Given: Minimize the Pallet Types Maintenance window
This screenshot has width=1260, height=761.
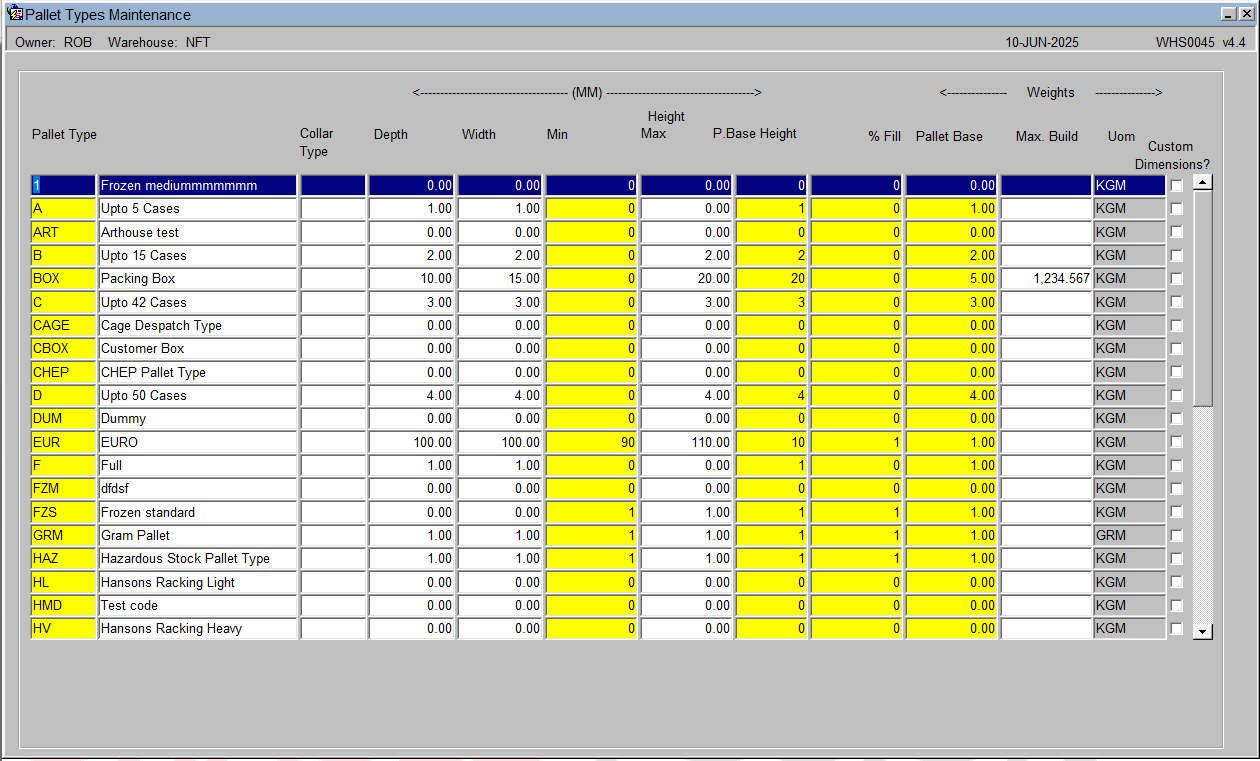Looking at the screenshot, I should (1229, 14).
